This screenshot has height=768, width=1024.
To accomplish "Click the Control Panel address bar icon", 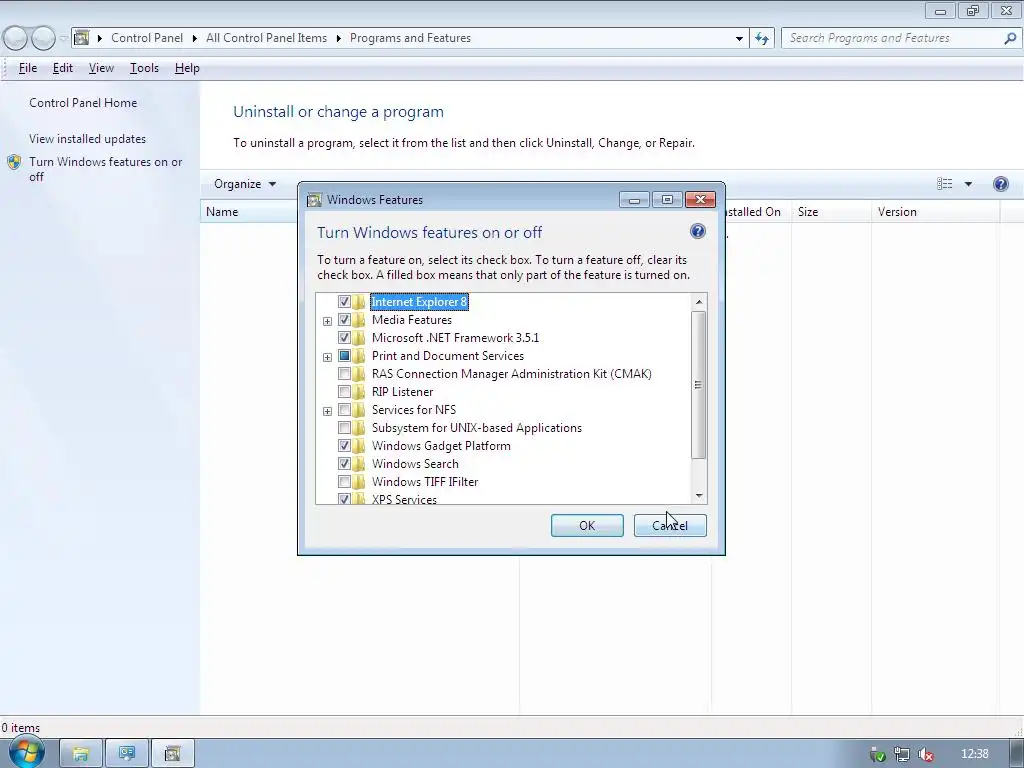I will [x=81, y=38].
